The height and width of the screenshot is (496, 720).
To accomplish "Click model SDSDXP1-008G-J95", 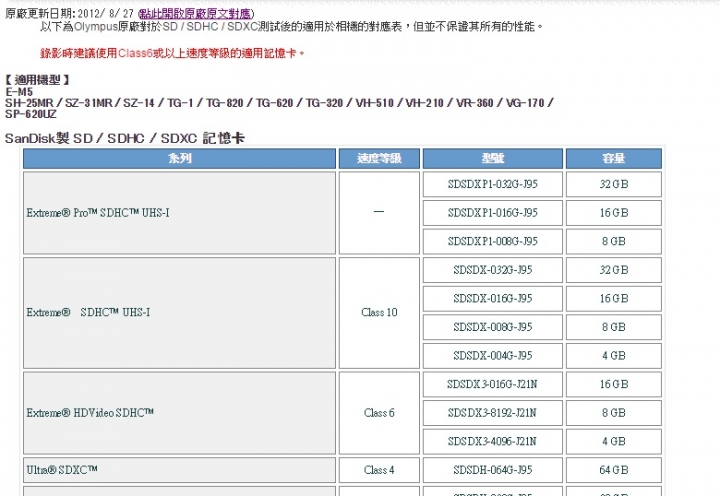I will pos(493,241).
